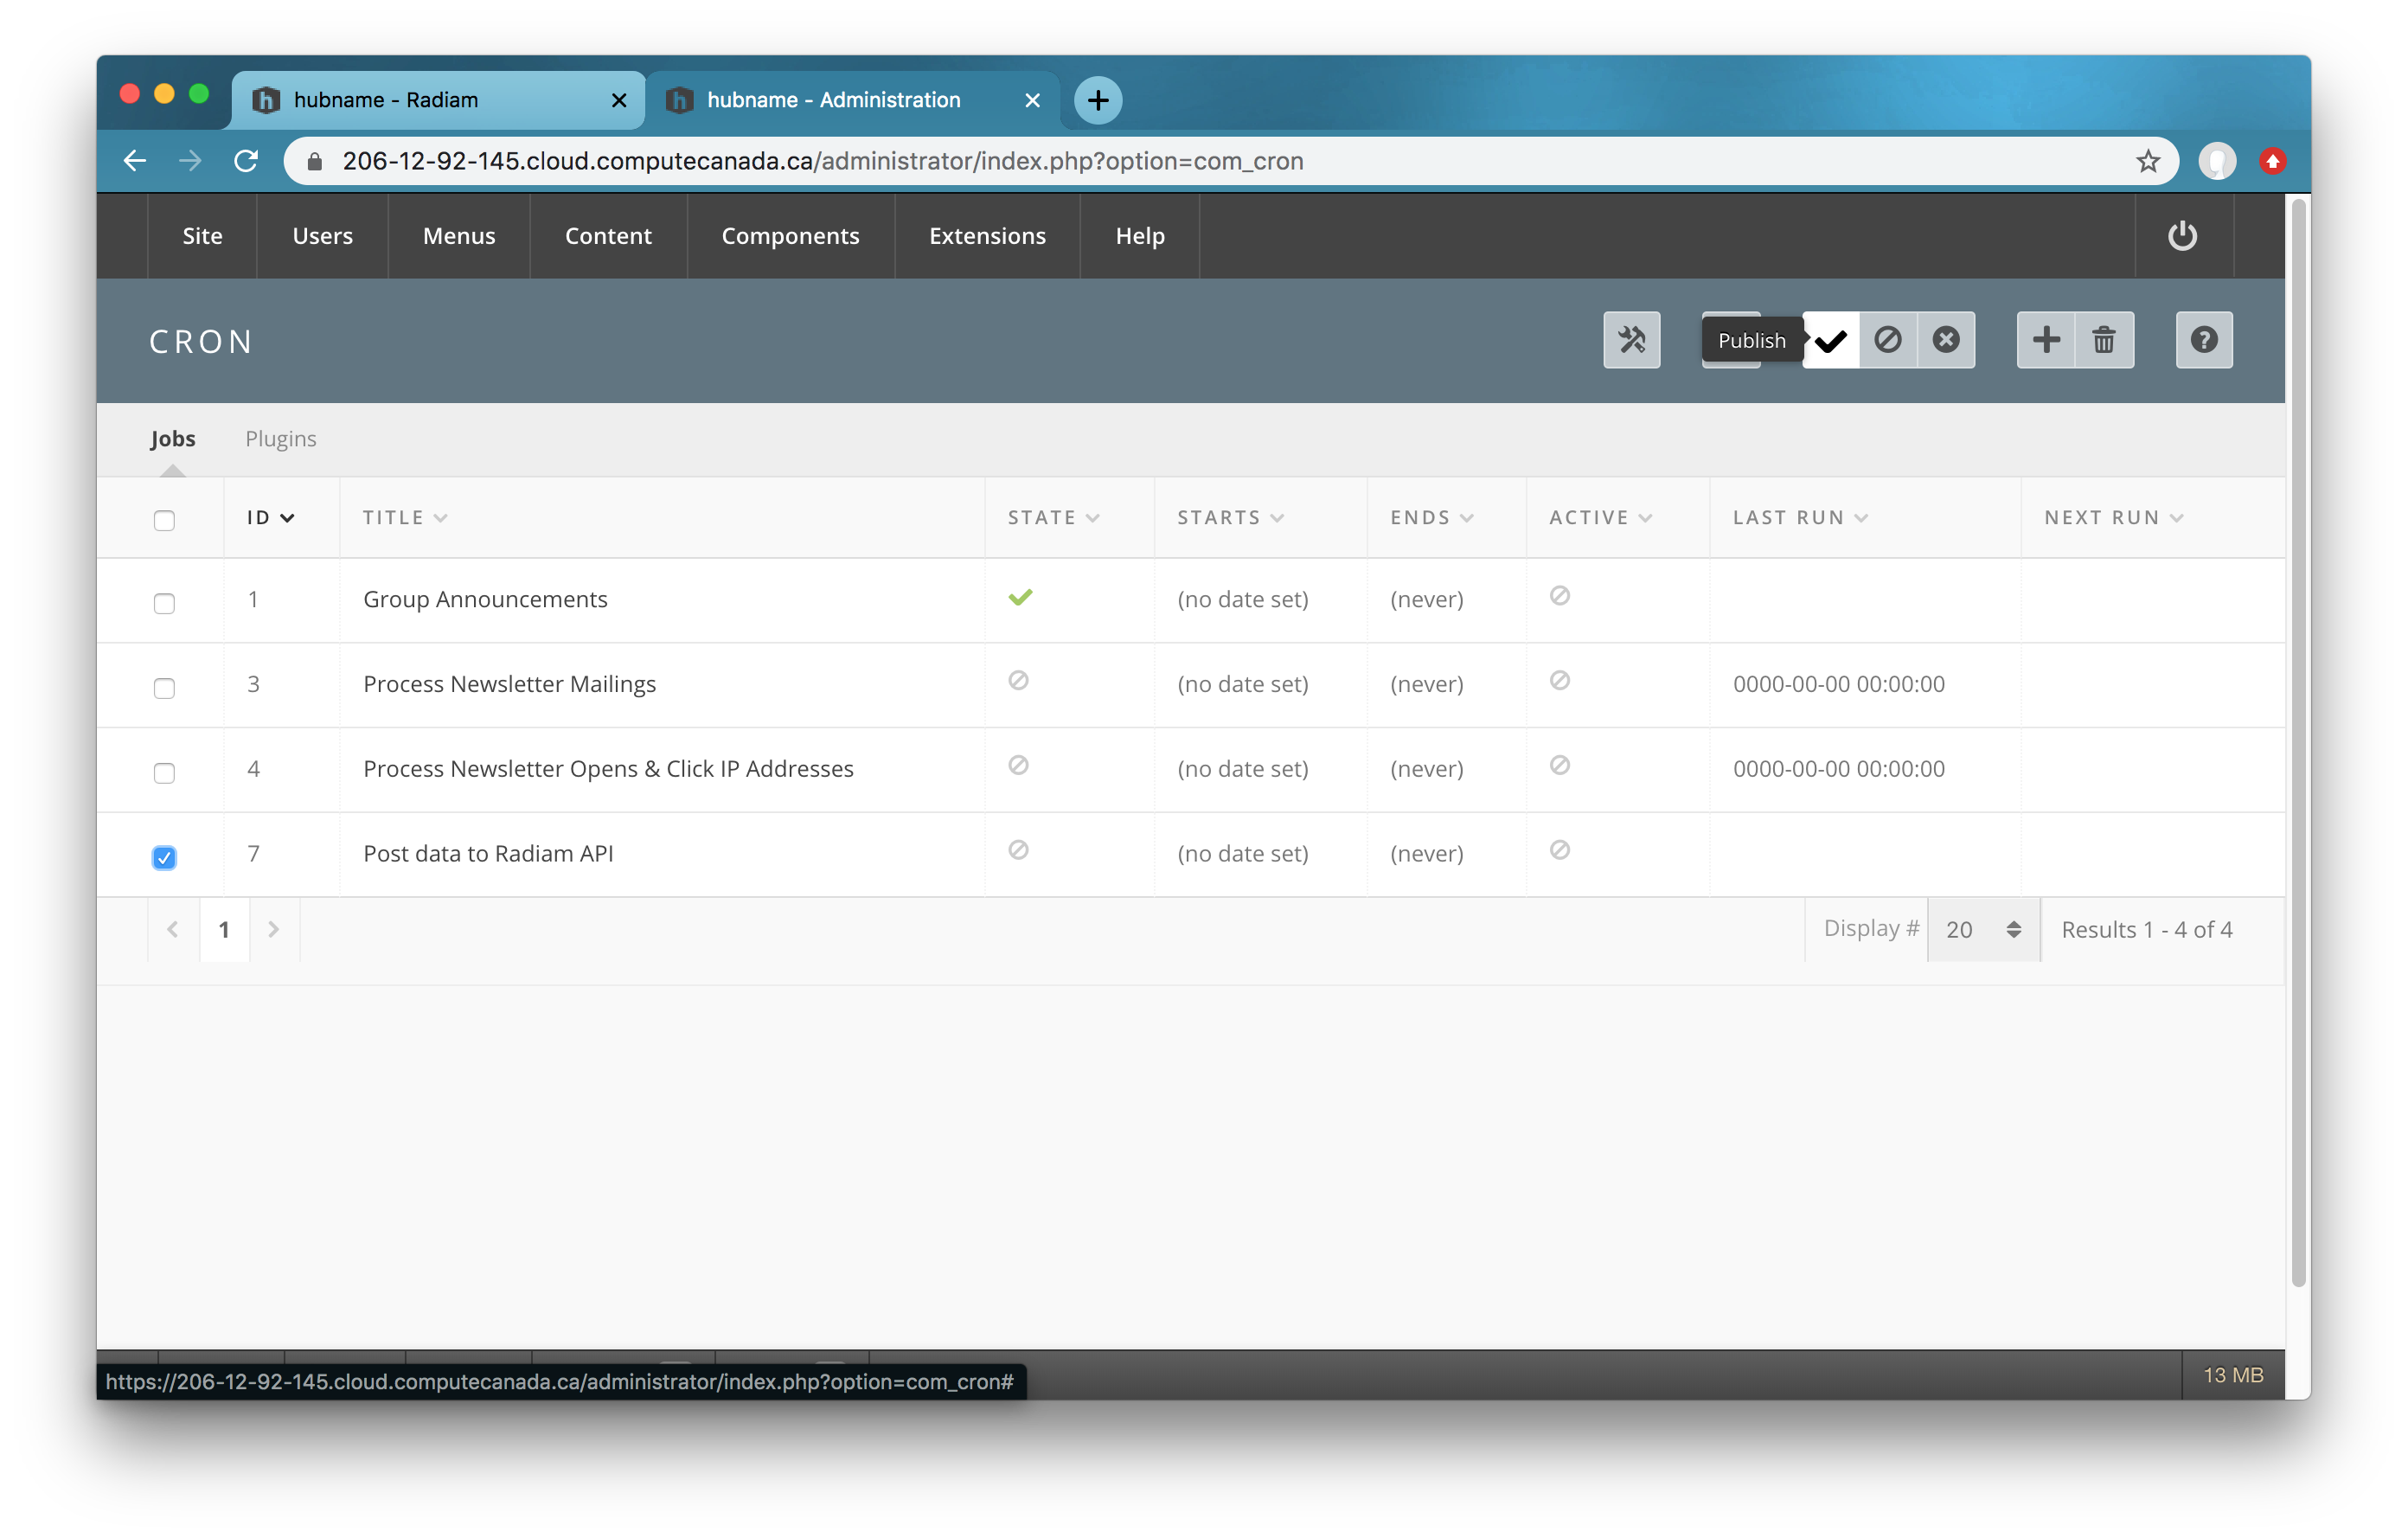The width and height of the screenshot is (2408, 1538).
Task: Click the red update extension icon
Action: point(2273,161)
